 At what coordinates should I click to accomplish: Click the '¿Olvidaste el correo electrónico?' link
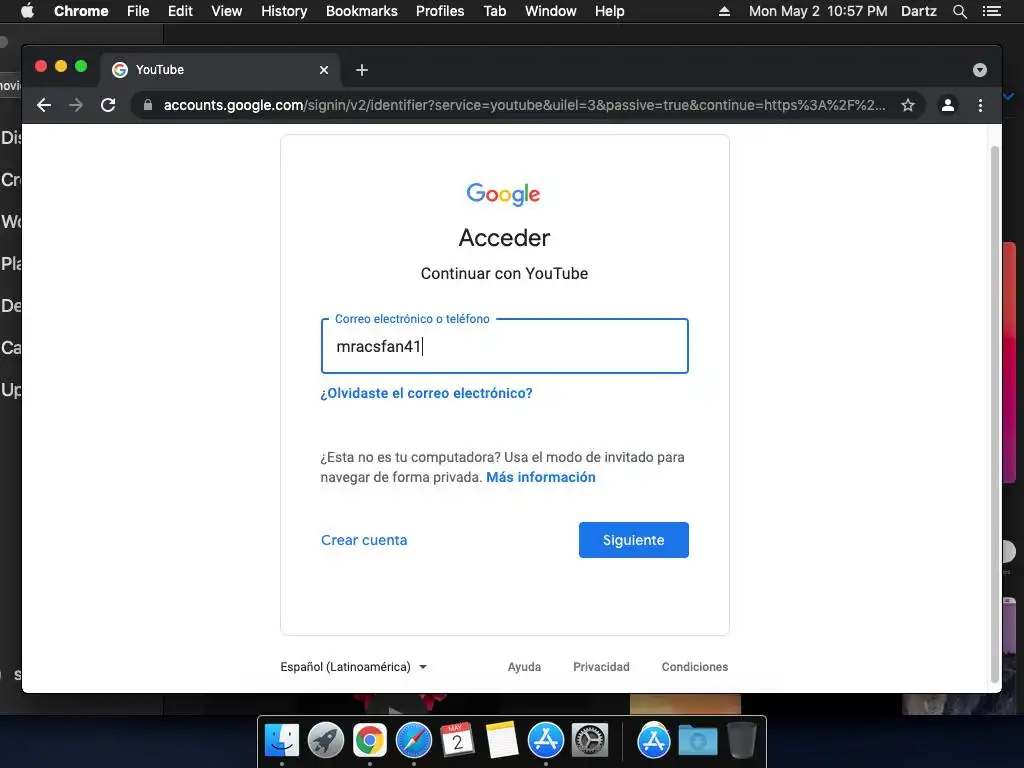(x=426, y=393)
